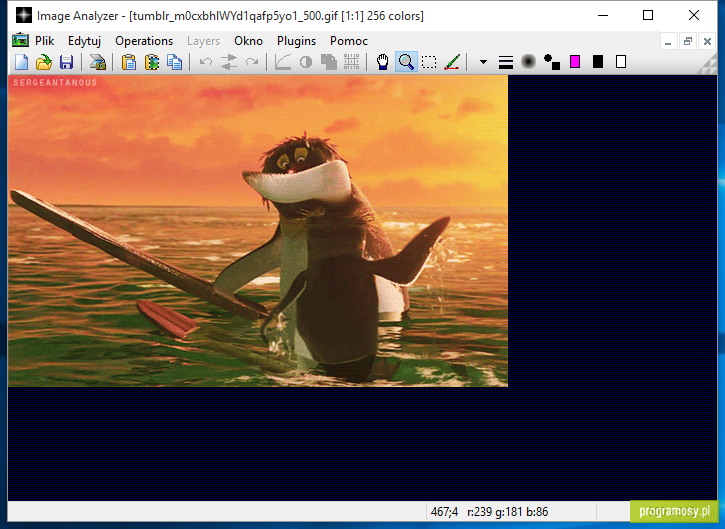Viewport: 725px width, 529px height.
Task: Minimize the inner document window
Action: click(x=668, y=42)
